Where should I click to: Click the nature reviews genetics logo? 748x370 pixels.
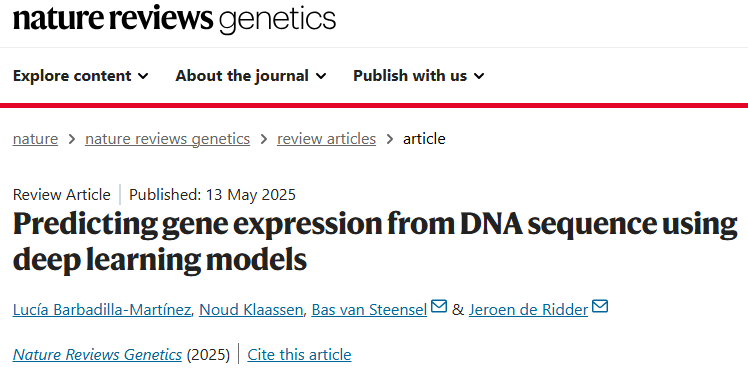[175, 19]
